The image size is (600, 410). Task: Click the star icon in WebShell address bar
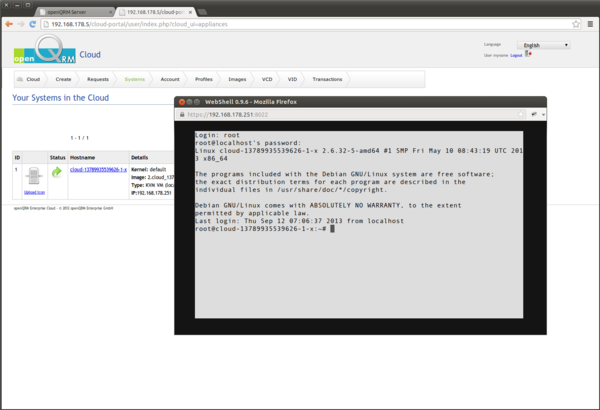[521, 114]
